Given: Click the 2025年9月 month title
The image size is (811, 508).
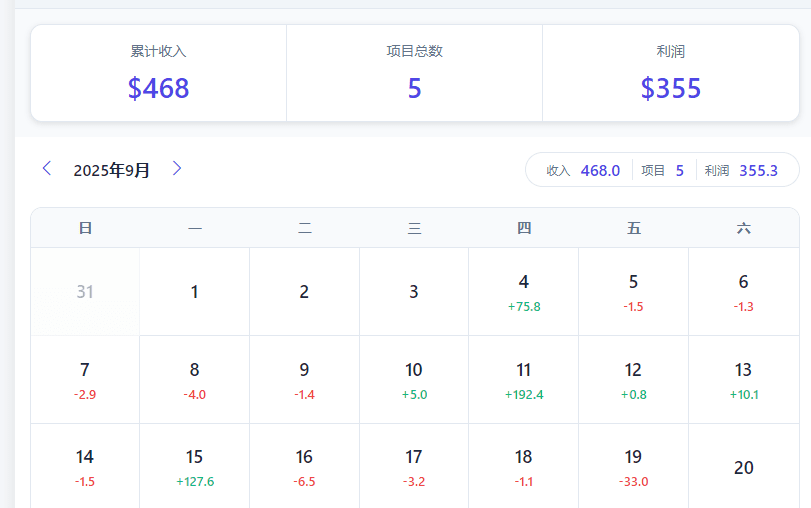Looking at the screenshot, I should click(111, 170).
